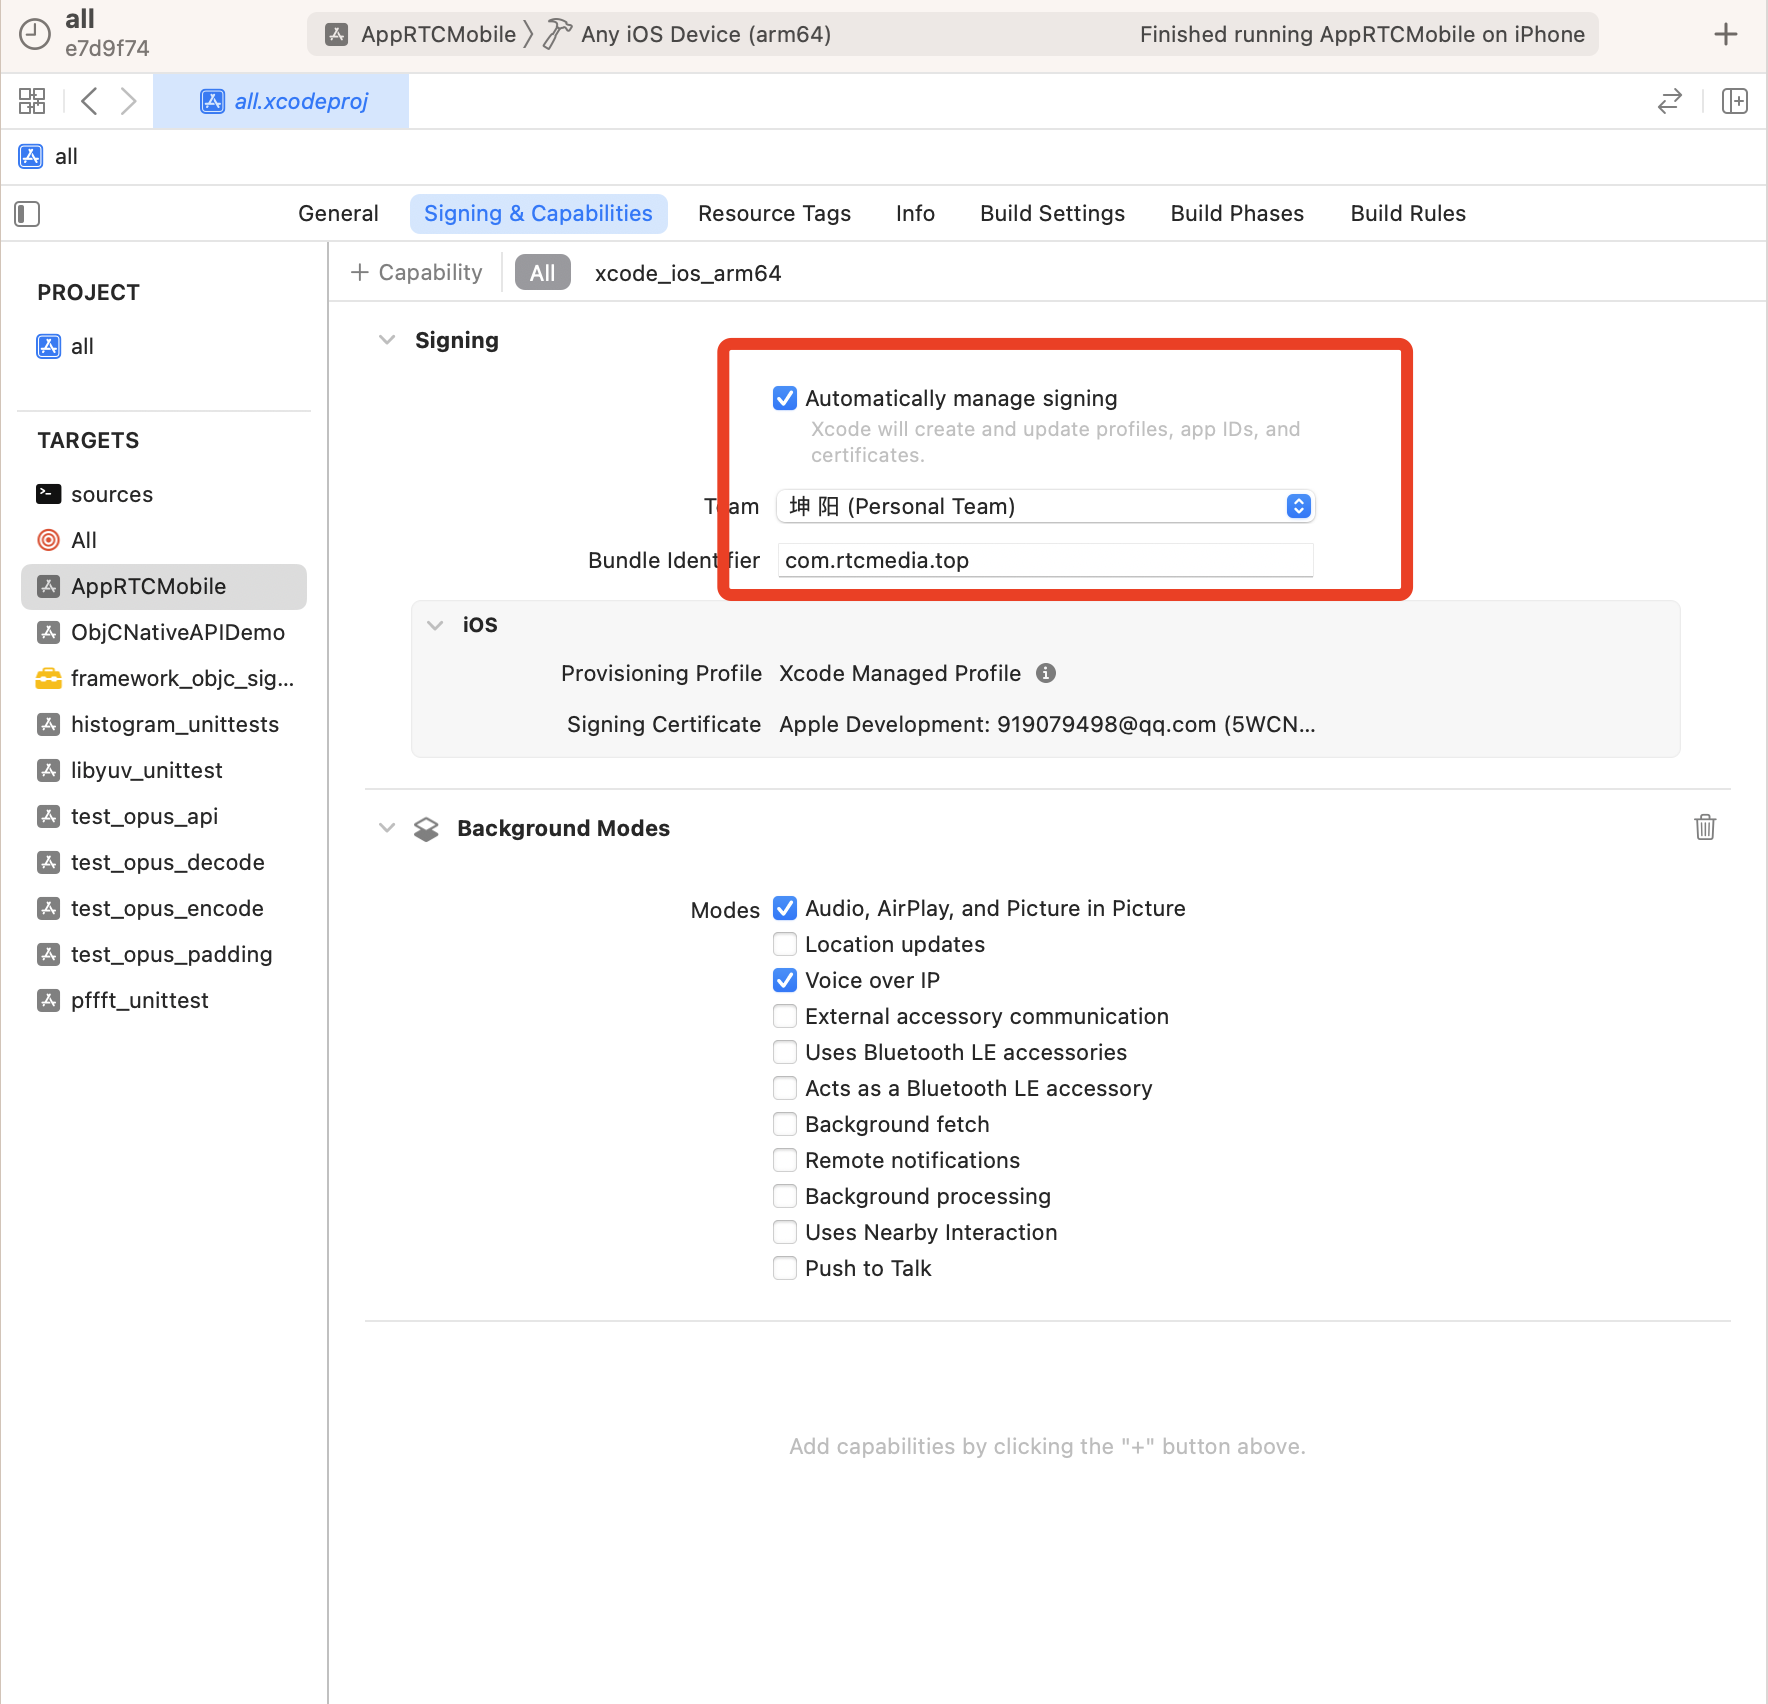Image resolution: width=1768 pixels, height=1704 pixels.
Task: Select the framework_objc_sig target
Action: coord(164,678)
